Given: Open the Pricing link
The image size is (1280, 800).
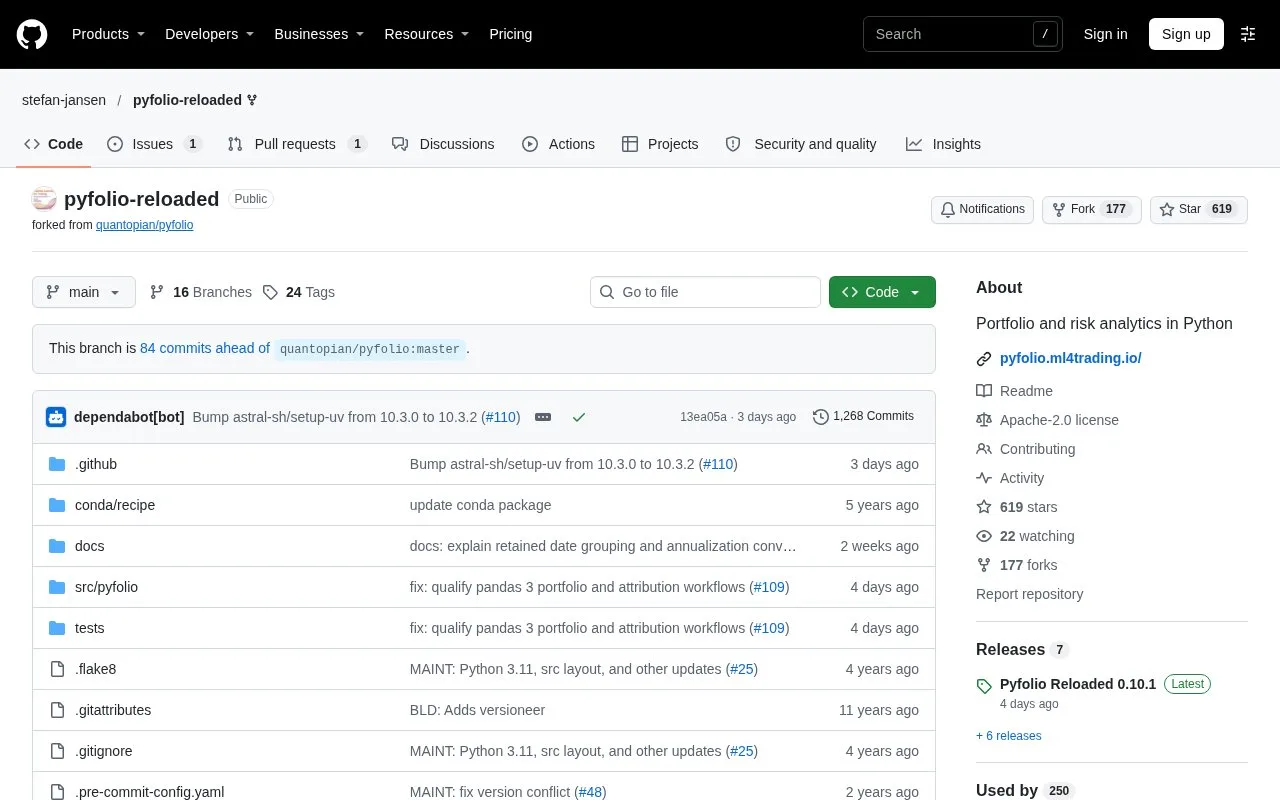Looking at the screenshot, I should [510, 34].
